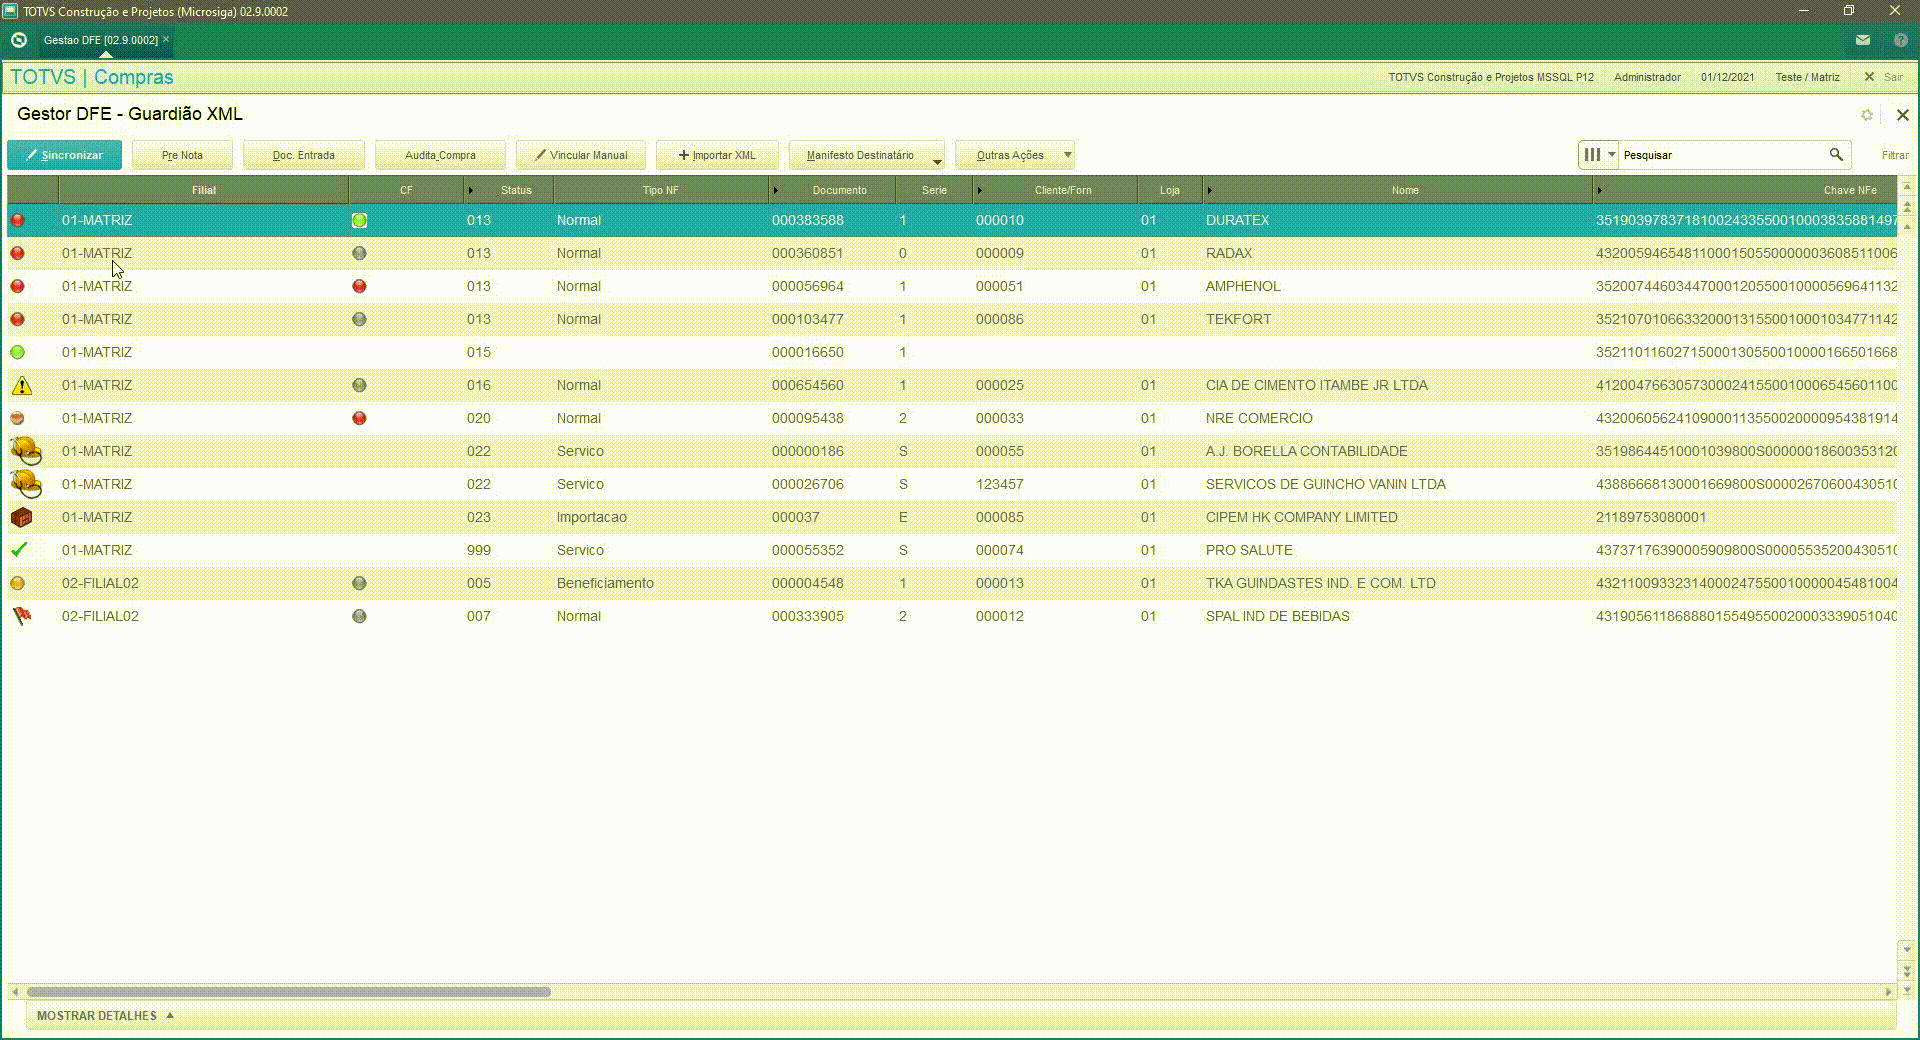This screenshot has height=1040, width=1920.
Task: Click the red status icon for DURATEX row
Action: 17,220
